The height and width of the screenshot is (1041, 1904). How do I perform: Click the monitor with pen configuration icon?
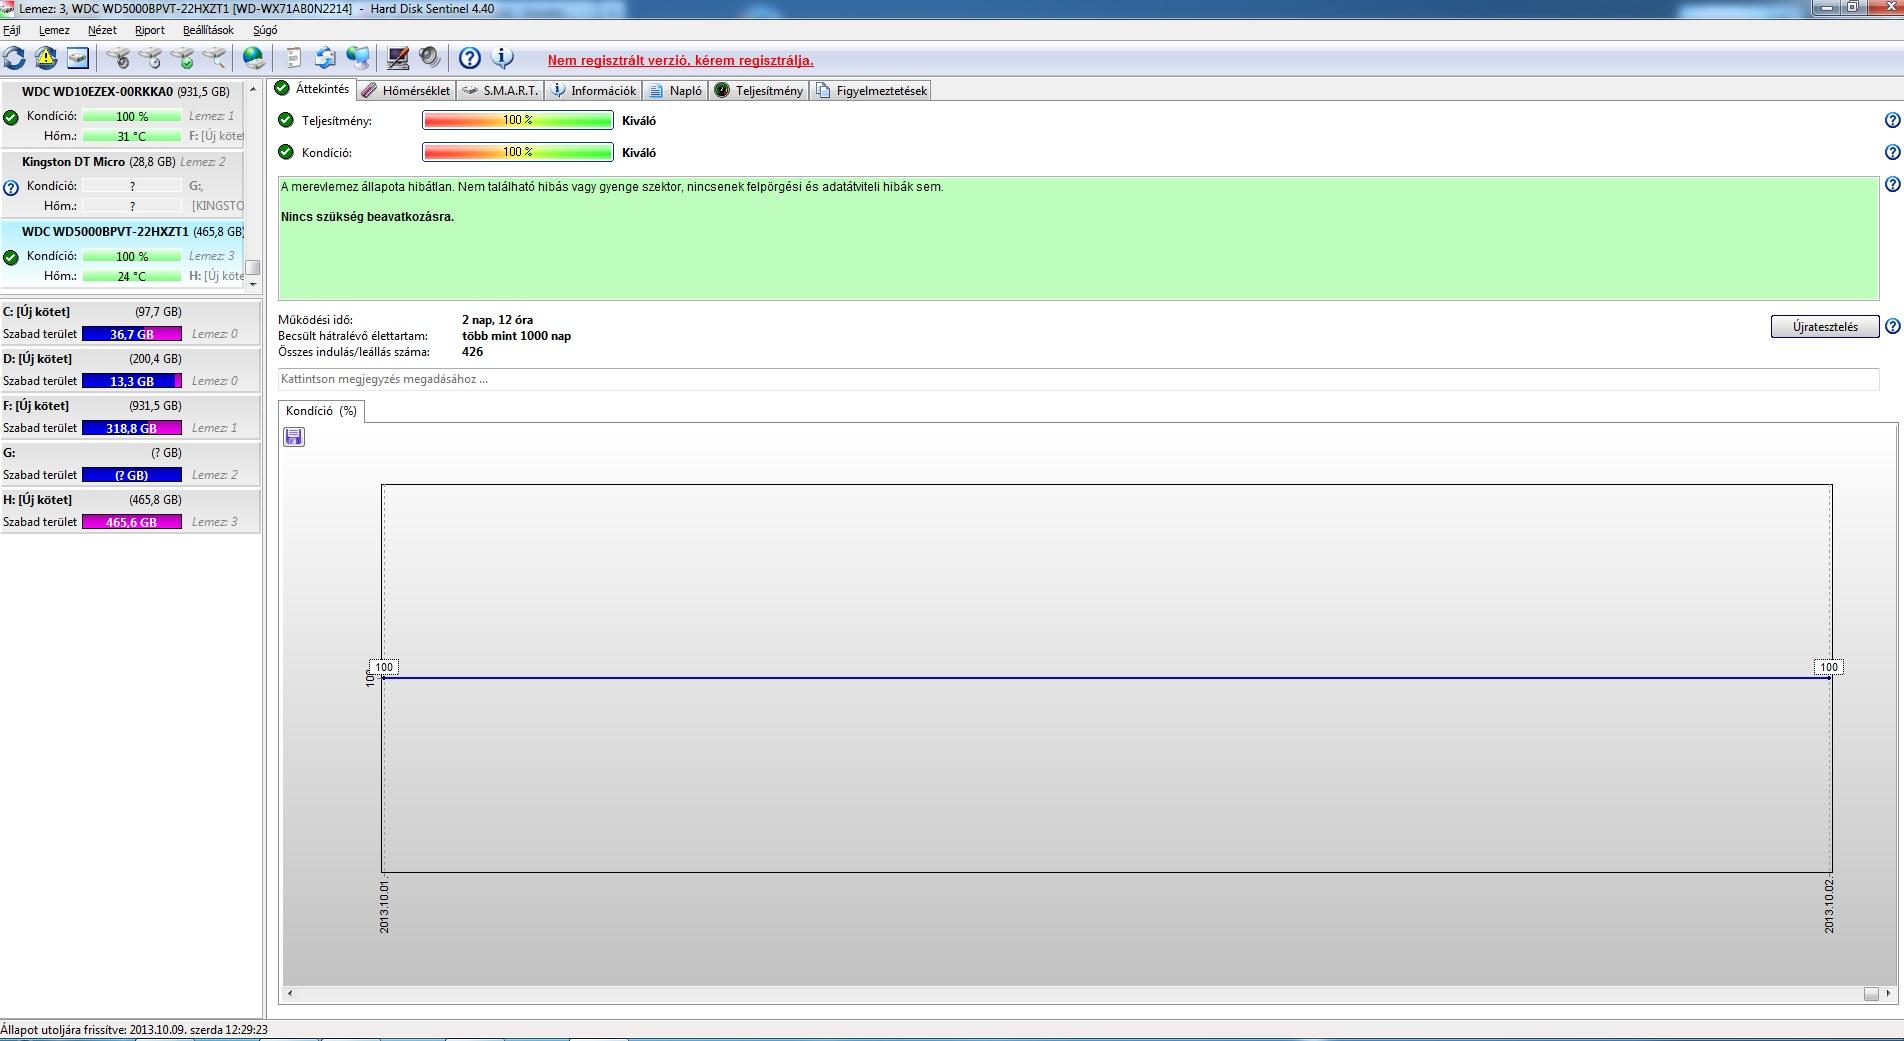coord(398,58)
